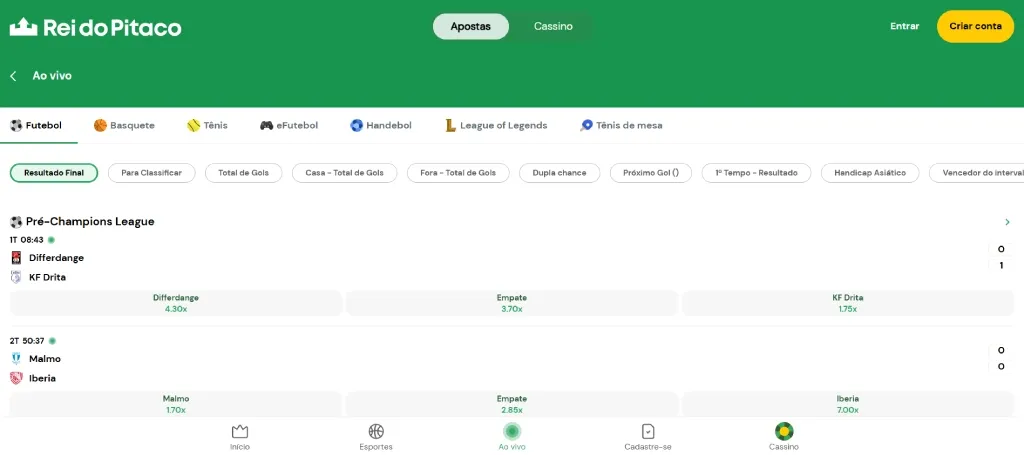Image resolution: width=1024 pixels, height=455 pixels.
Task: Click the Rei do Pitaco crown logo
Action: pos(24,27)
